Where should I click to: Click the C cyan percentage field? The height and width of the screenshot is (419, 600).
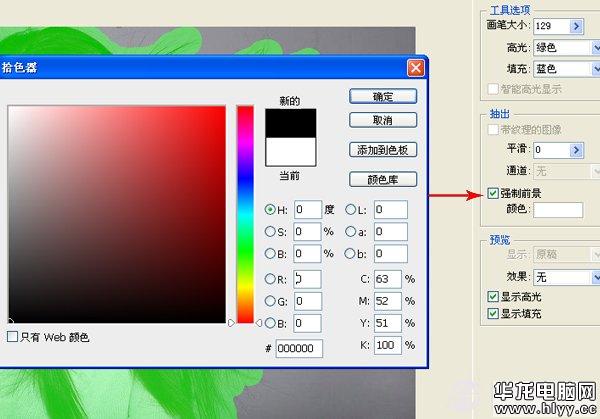(x=388, y=279)
